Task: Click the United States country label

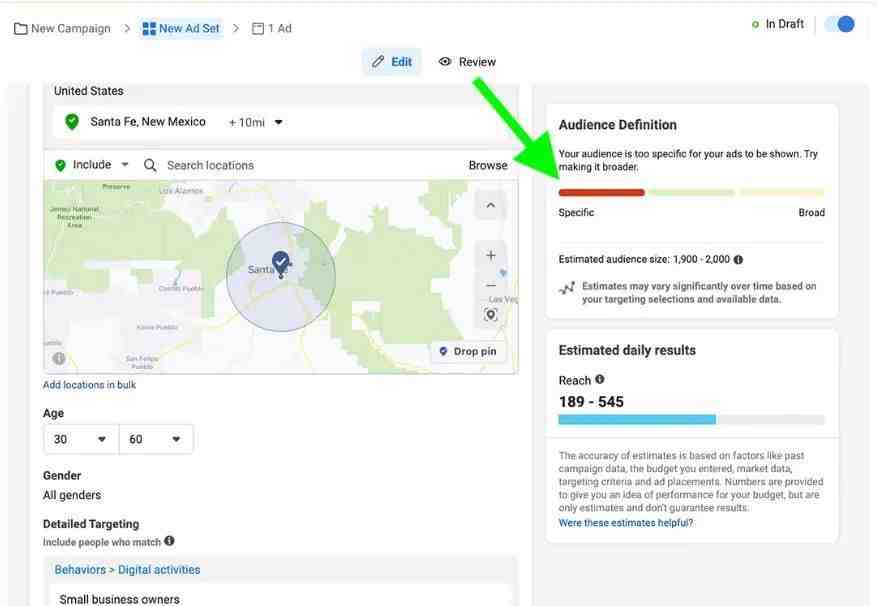Action: coord(88,91)
